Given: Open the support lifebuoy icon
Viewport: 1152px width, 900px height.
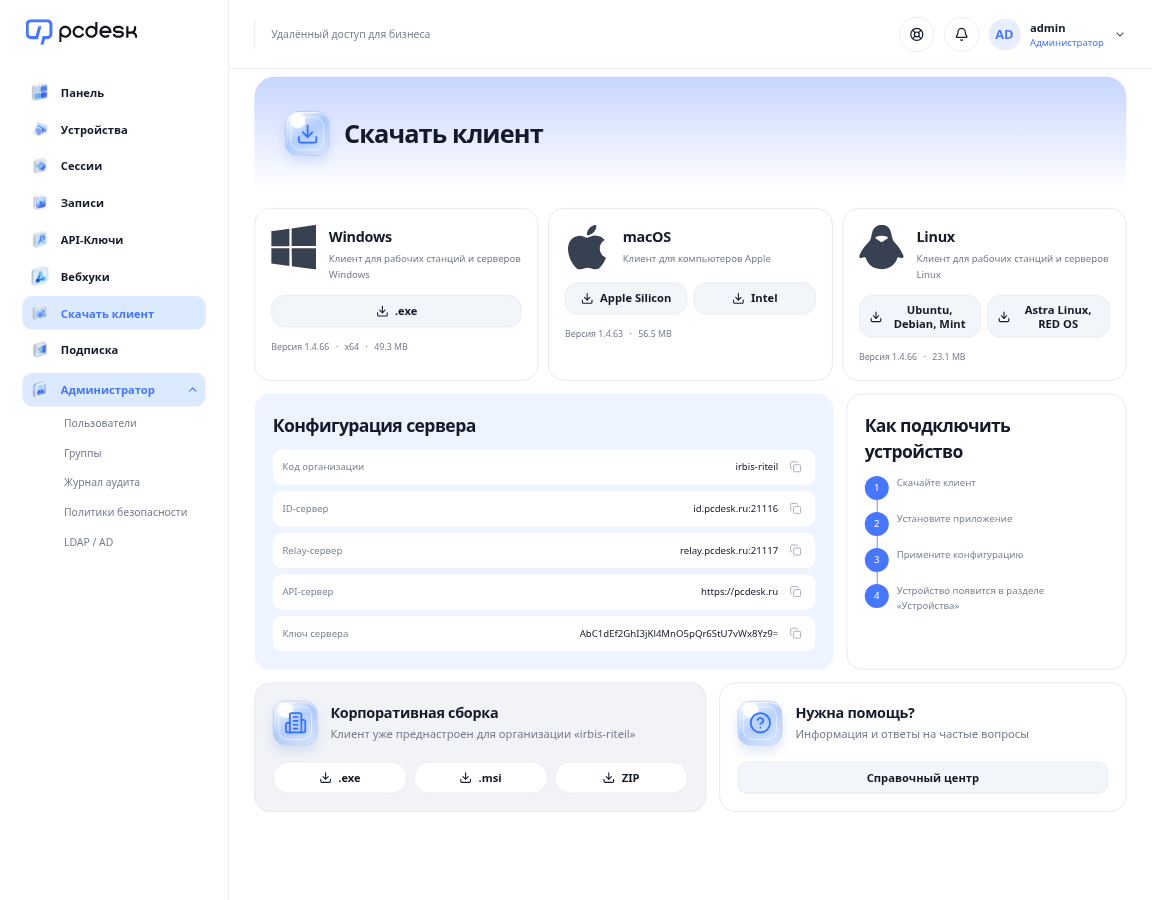Looking at the screenshot, I should 916,34.
